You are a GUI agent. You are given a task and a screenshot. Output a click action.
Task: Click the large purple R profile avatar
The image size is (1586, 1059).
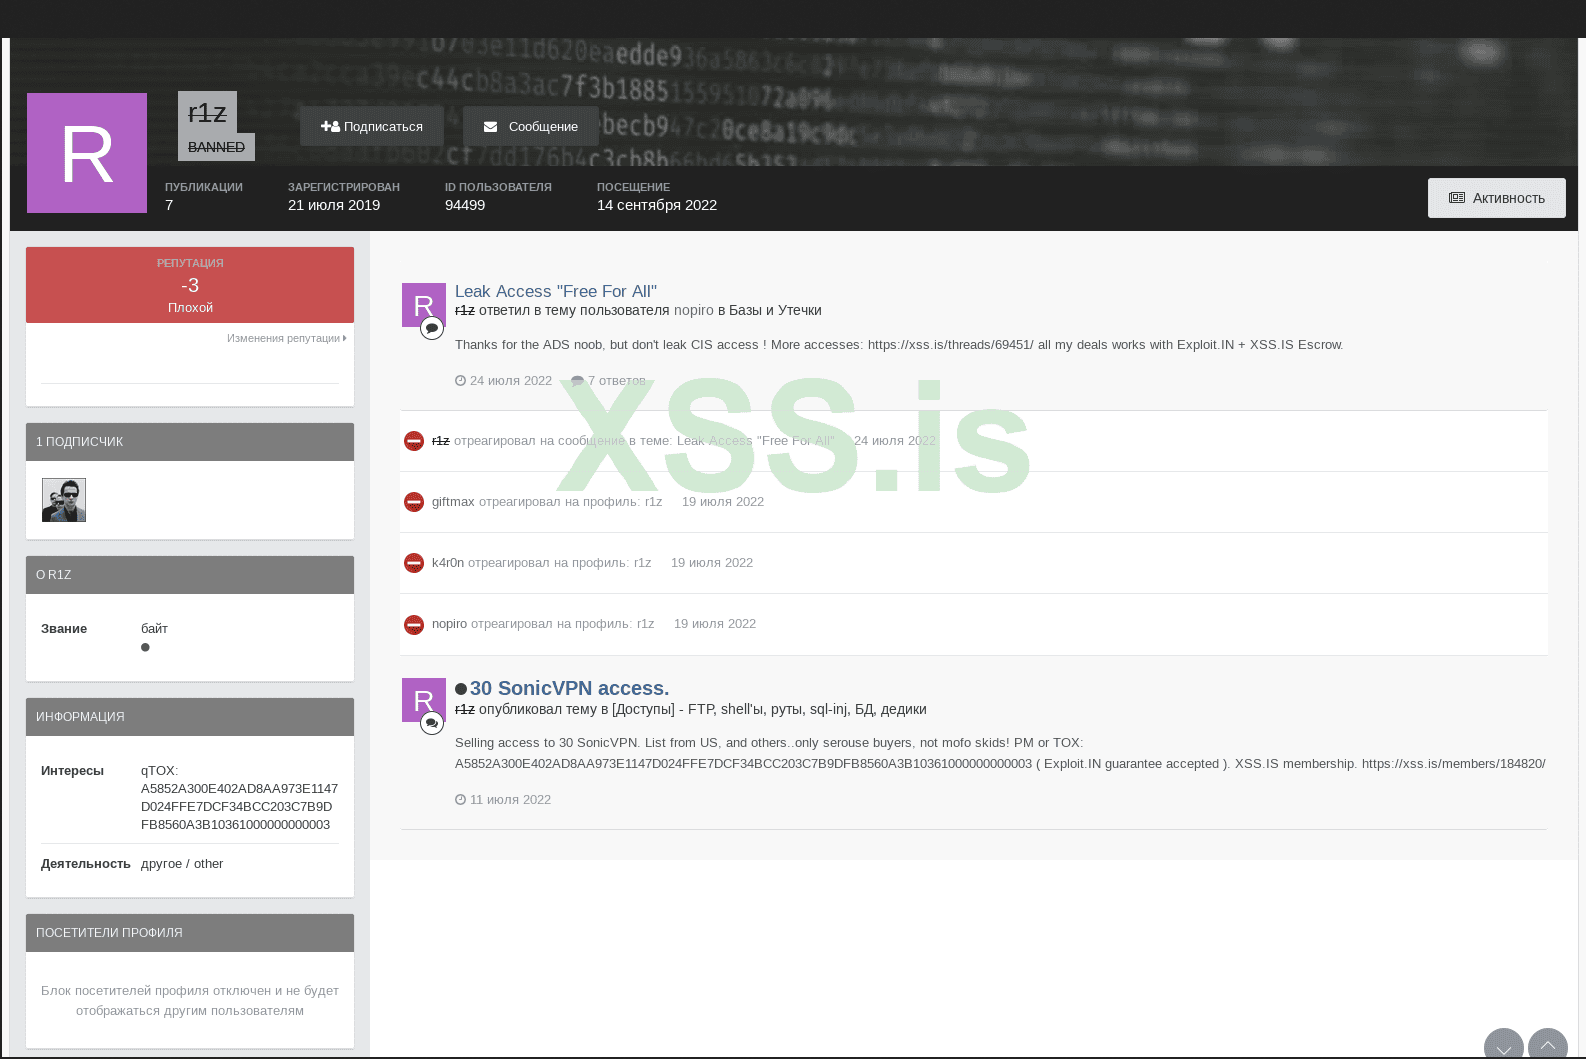(87, 153)
